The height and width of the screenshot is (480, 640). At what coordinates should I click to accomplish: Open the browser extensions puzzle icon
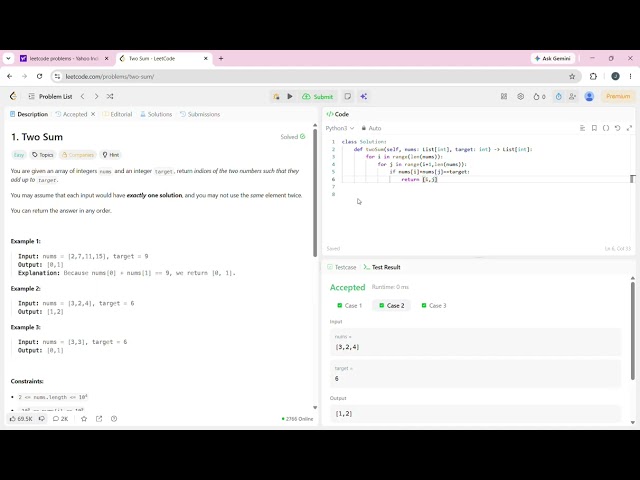[593, 76]
